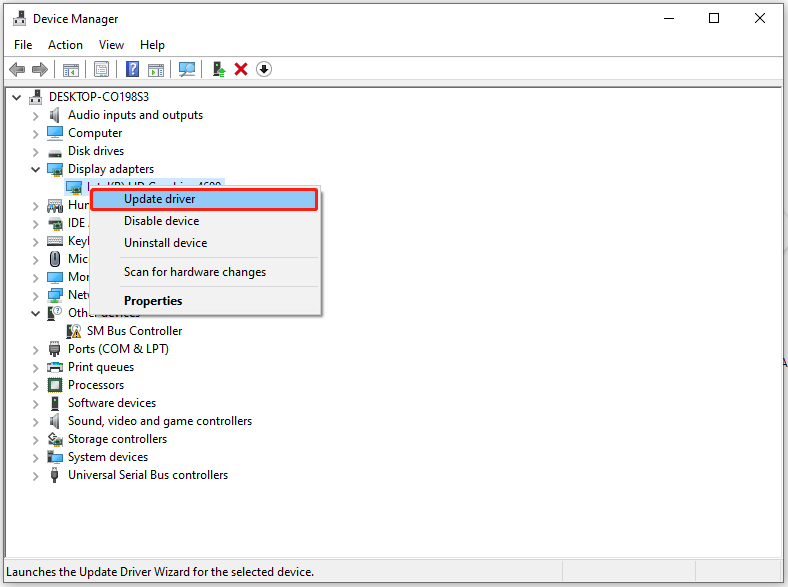Show or hide console tree toolbar icon
The image size is (788, 587).
71,69
